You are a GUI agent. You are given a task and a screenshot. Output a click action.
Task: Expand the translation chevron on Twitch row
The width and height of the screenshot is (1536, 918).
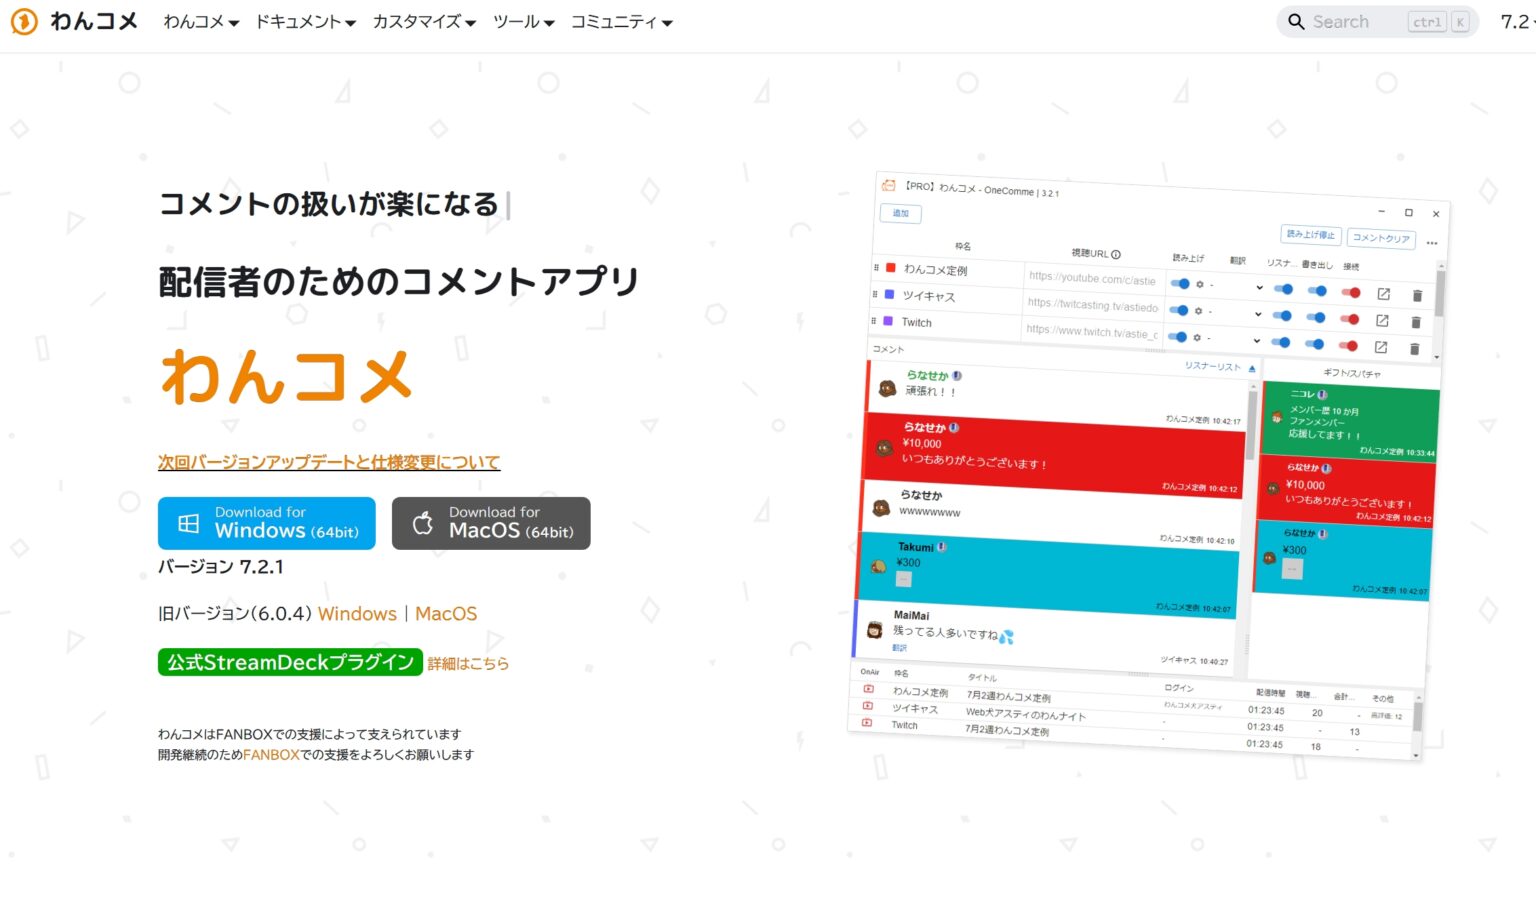[1257, 339]
